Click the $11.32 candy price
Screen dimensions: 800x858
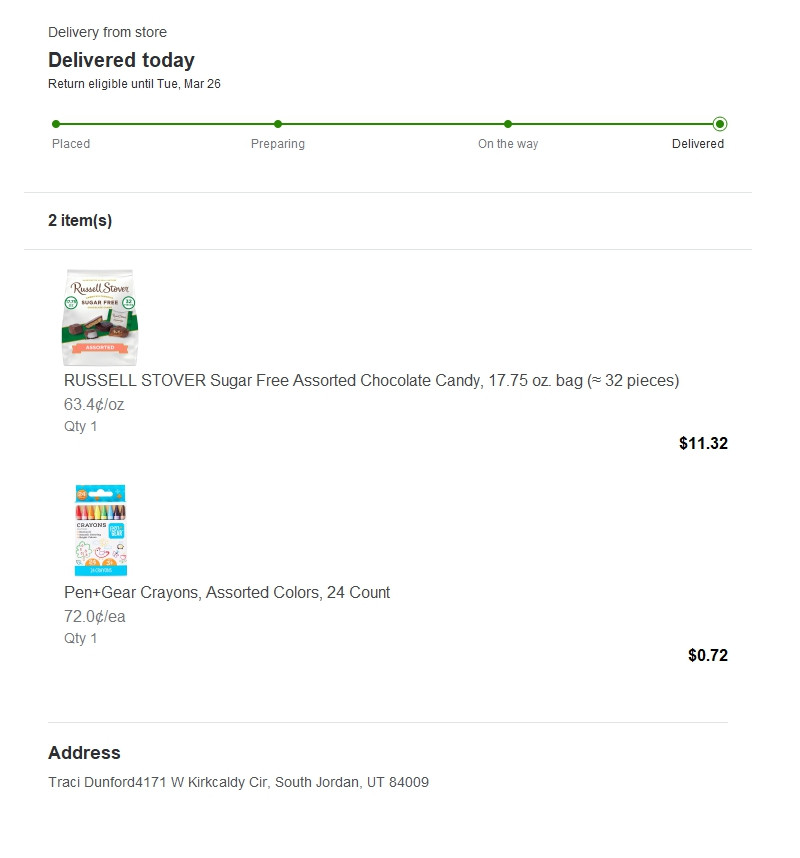pos(703,443)
